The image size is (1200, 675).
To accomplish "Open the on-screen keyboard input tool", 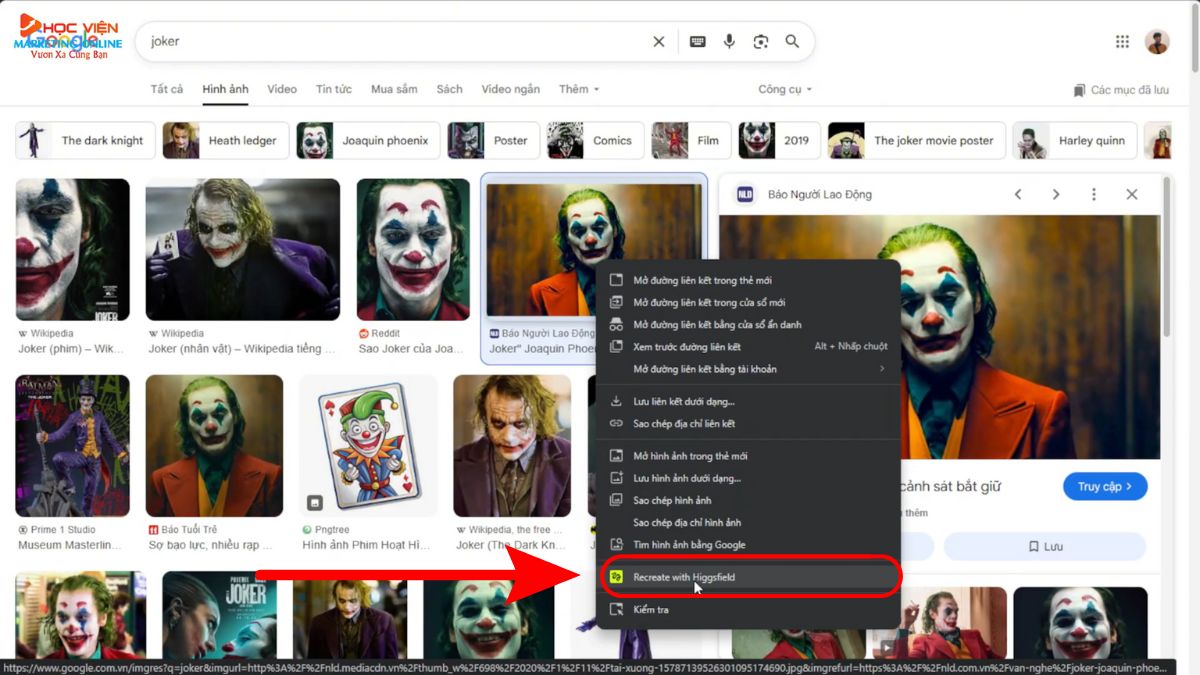I will [697, 42].
